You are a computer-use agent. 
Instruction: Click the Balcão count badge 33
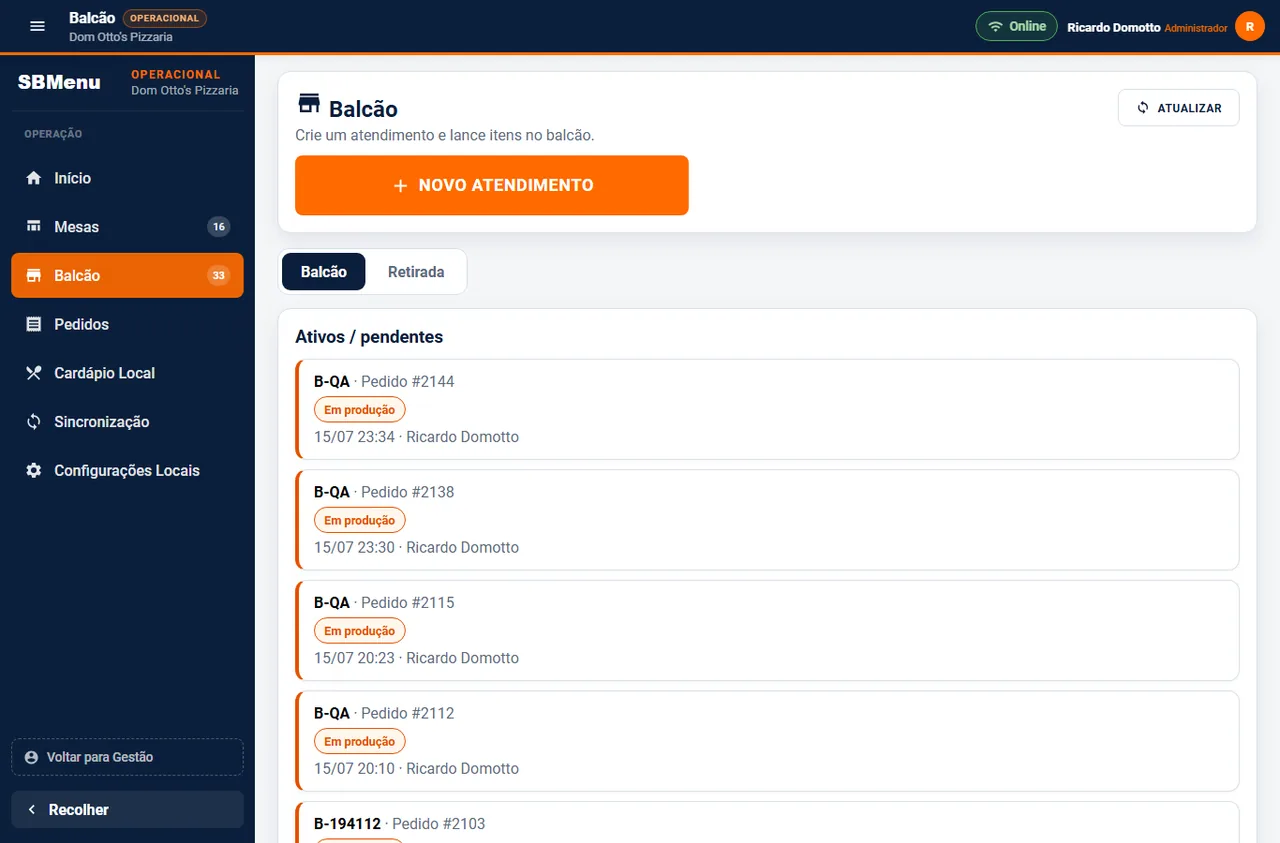(219, 276)
